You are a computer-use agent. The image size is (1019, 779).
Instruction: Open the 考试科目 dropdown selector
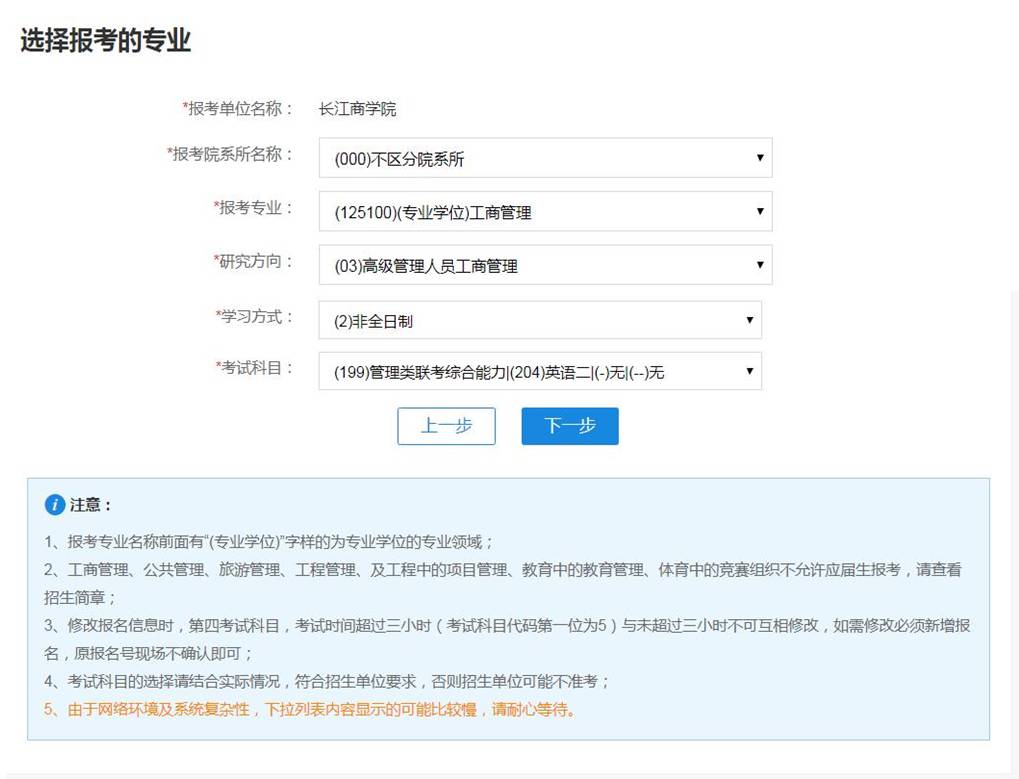(540, 372)
